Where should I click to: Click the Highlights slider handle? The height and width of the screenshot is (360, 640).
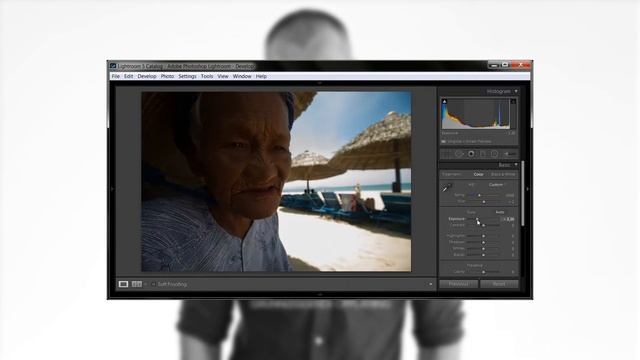(x=484, y=236)
